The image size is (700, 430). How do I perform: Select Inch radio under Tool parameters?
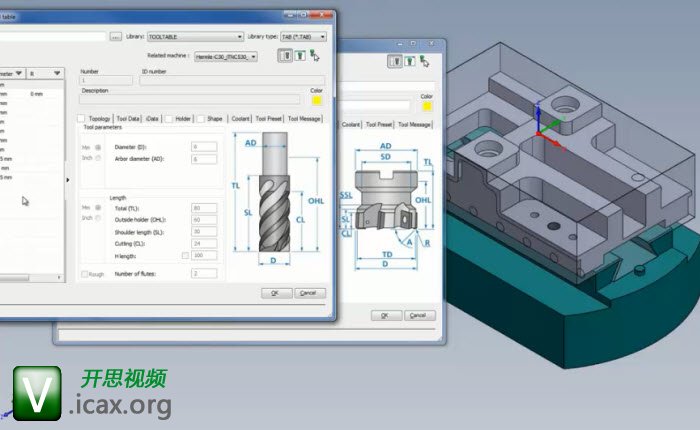pyautogui.click(x=98, y=158)
